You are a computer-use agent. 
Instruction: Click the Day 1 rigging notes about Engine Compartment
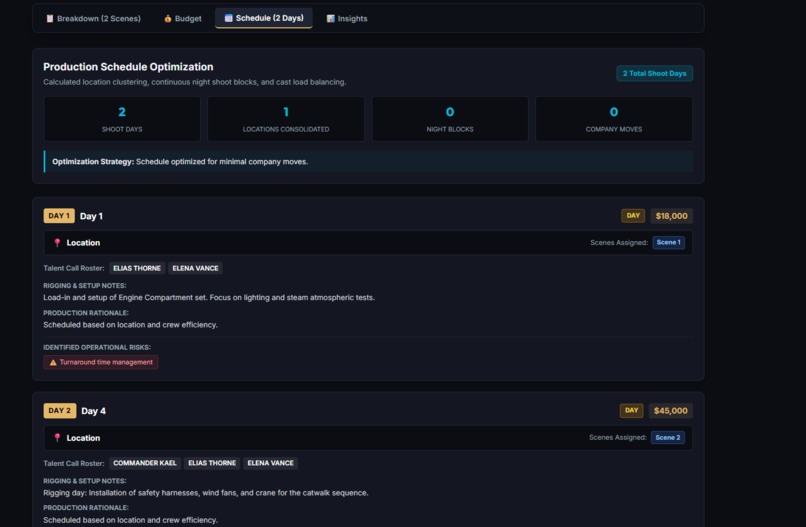(209, 298)
